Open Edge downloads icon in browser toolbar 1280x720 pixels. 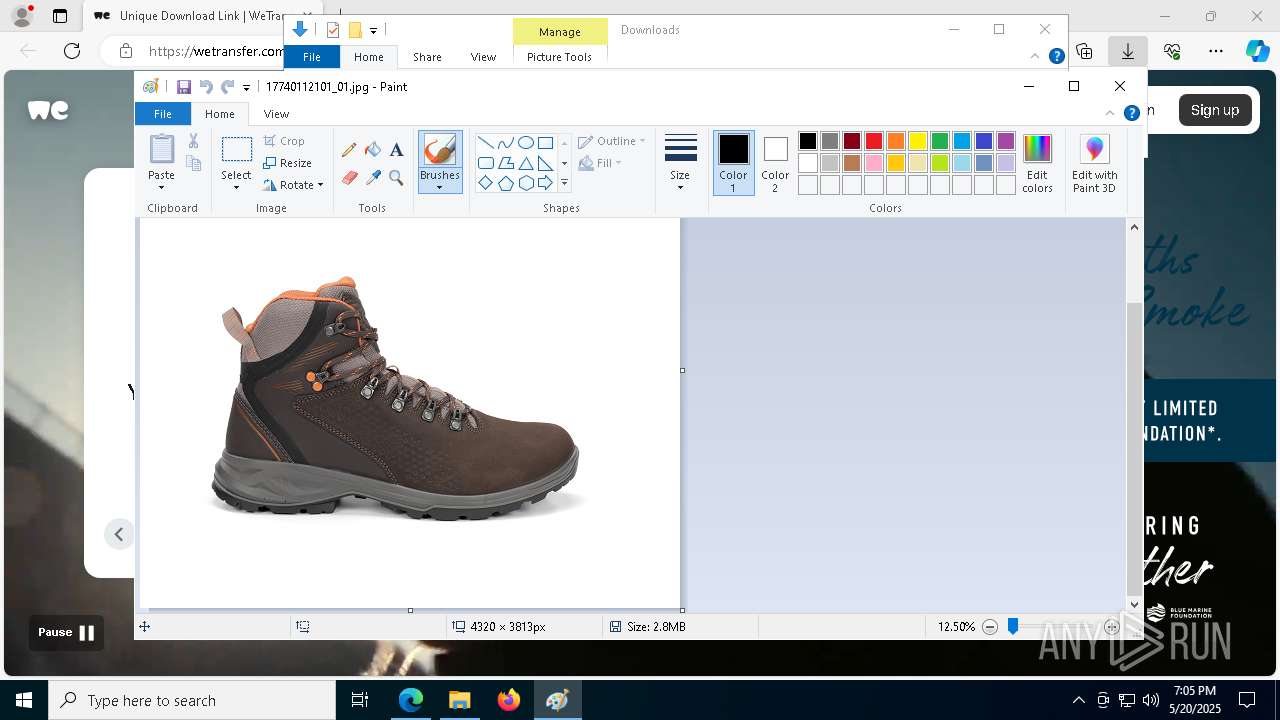(x=1128, y=51)
